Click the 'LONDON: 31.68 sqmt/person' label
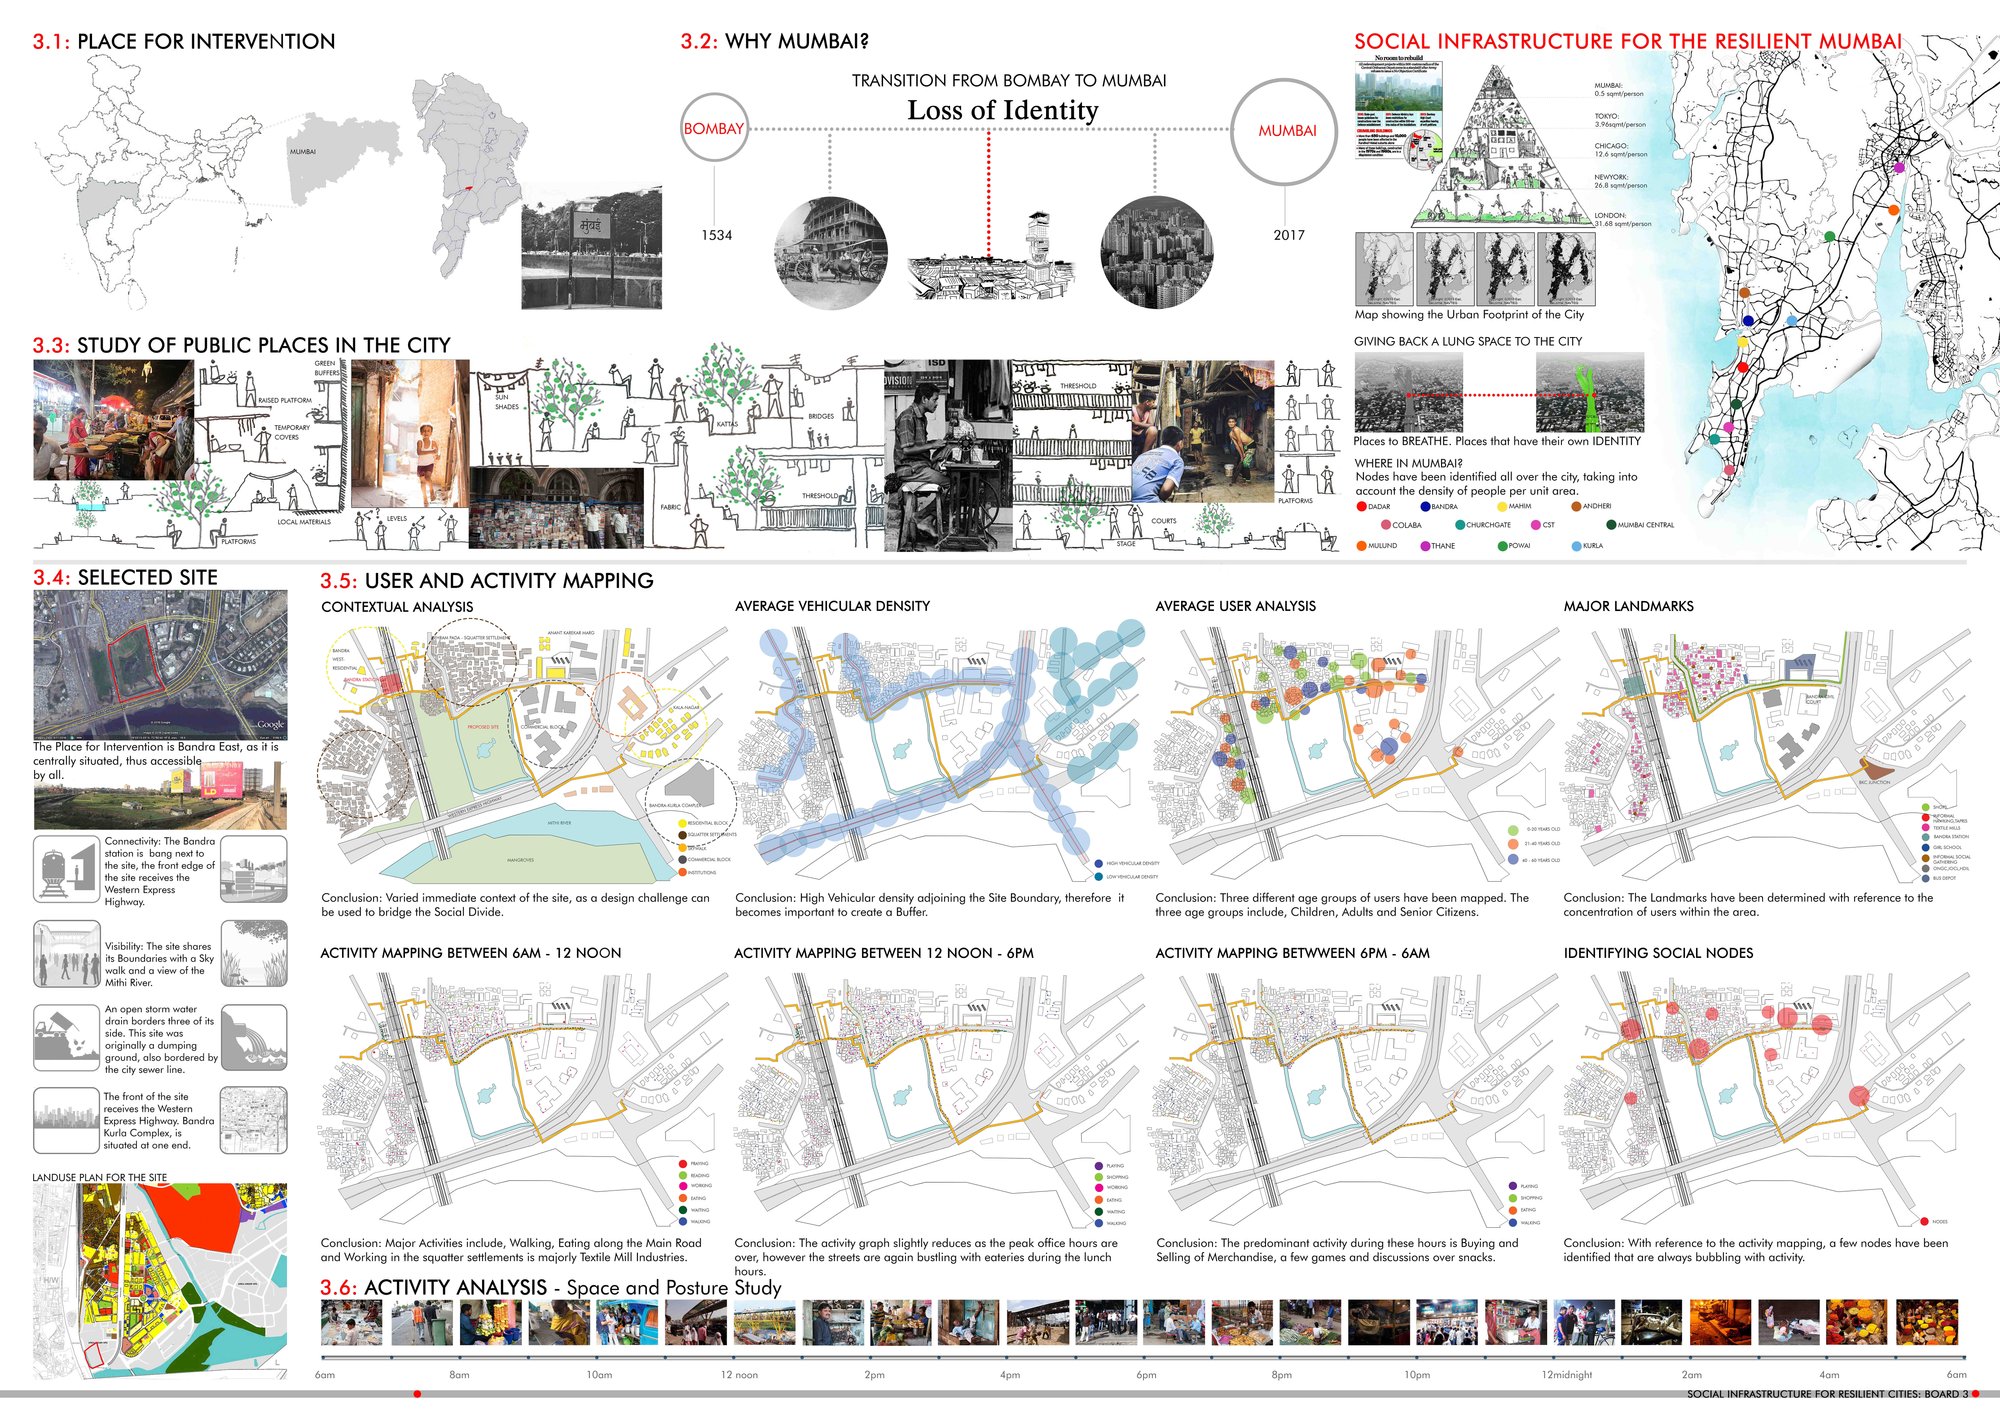The width and height of the screenshot is (2000, 1414). 1622,220
